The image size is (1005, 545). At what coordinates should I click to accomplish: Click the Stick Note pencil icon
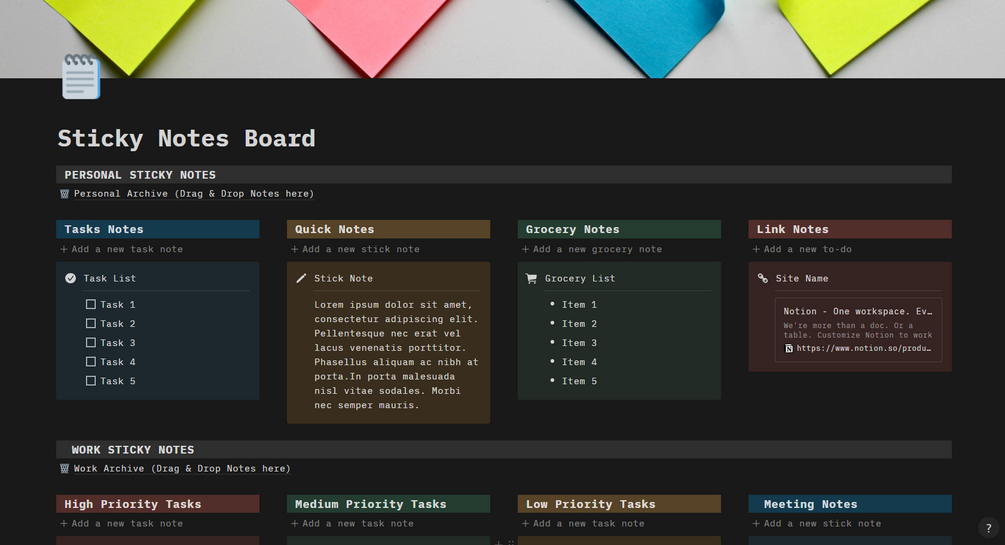tap(301, 278)
